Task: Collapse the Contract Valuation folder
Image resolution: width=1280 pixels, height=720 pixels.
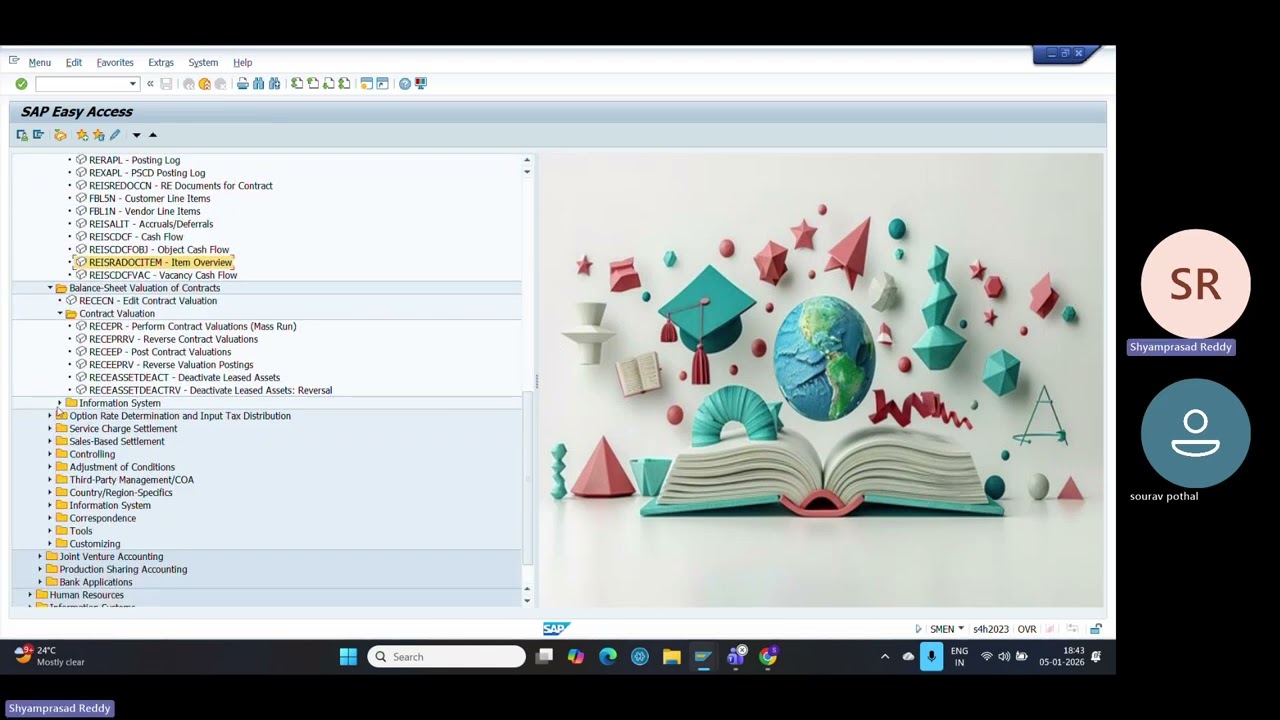Action: pyautogui.click(x=60, y=314)
